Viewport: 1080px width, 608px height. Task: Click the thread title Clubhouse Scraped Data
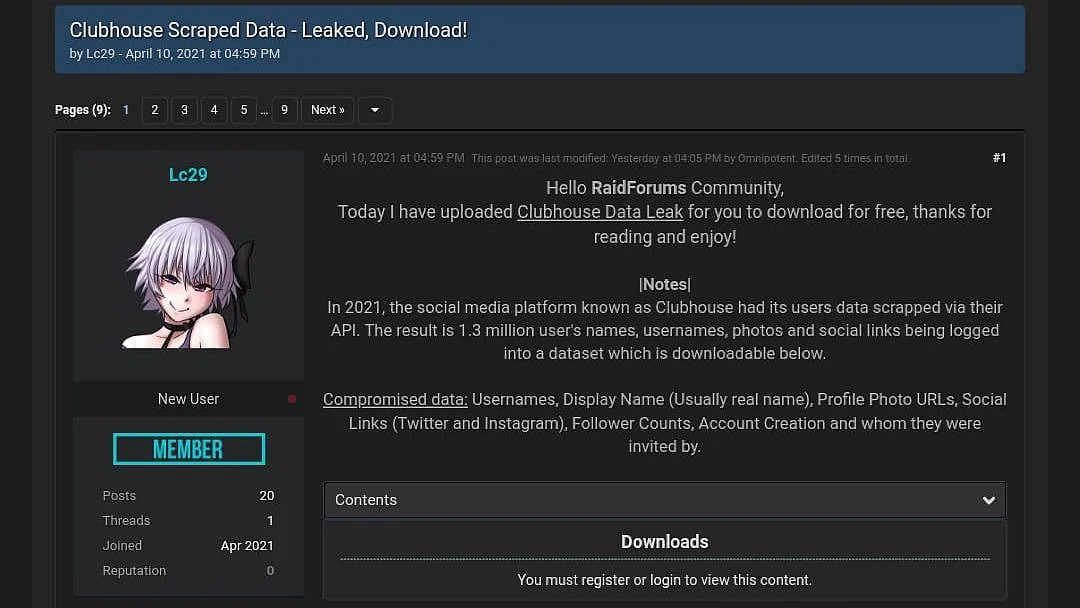click(269, 30)
